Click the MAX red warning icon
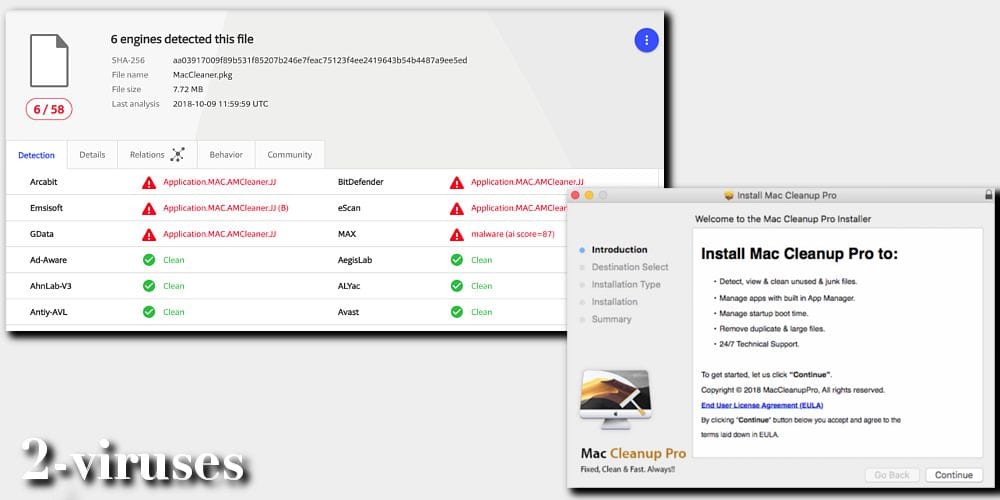Viewport: 1000px width, 500px height. tap(456, 234)
